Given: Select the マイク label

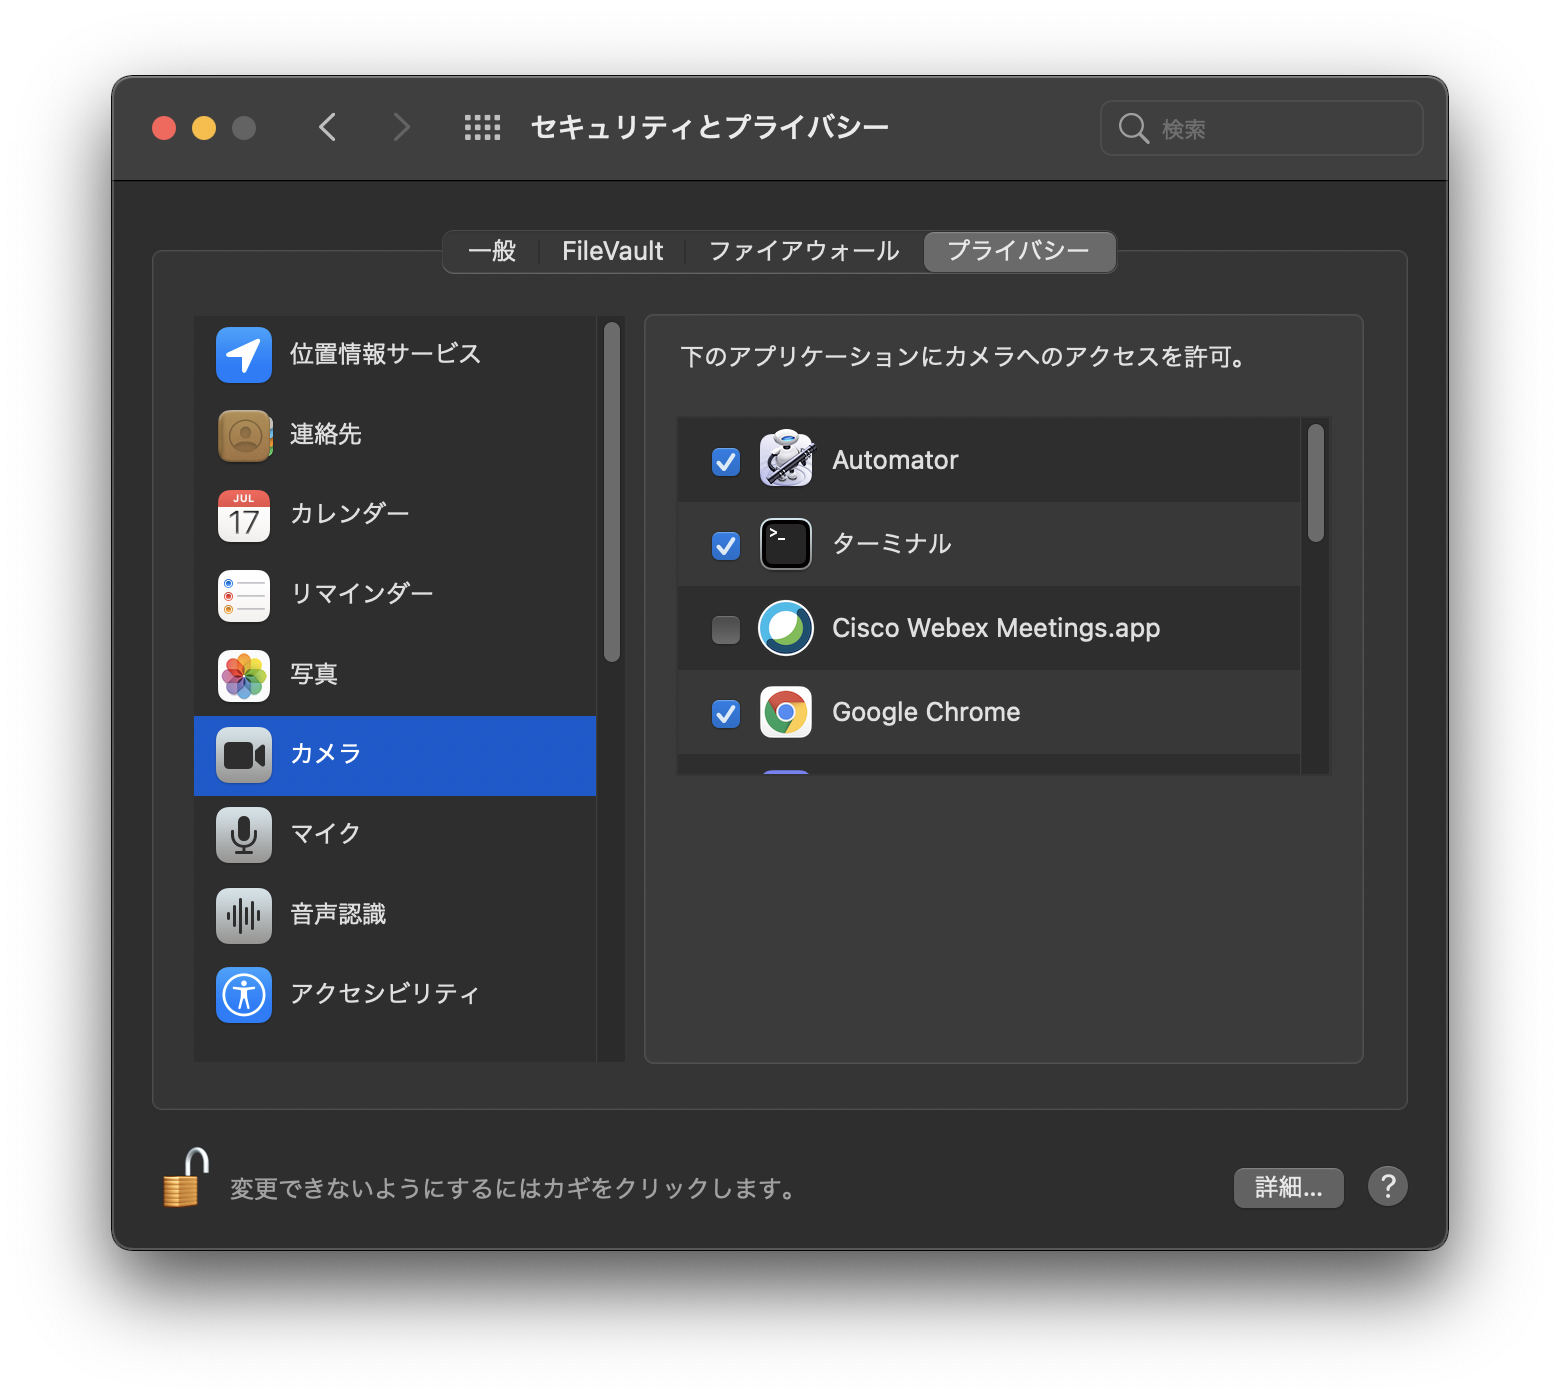Looking at the screenshot, I should 326,834.
